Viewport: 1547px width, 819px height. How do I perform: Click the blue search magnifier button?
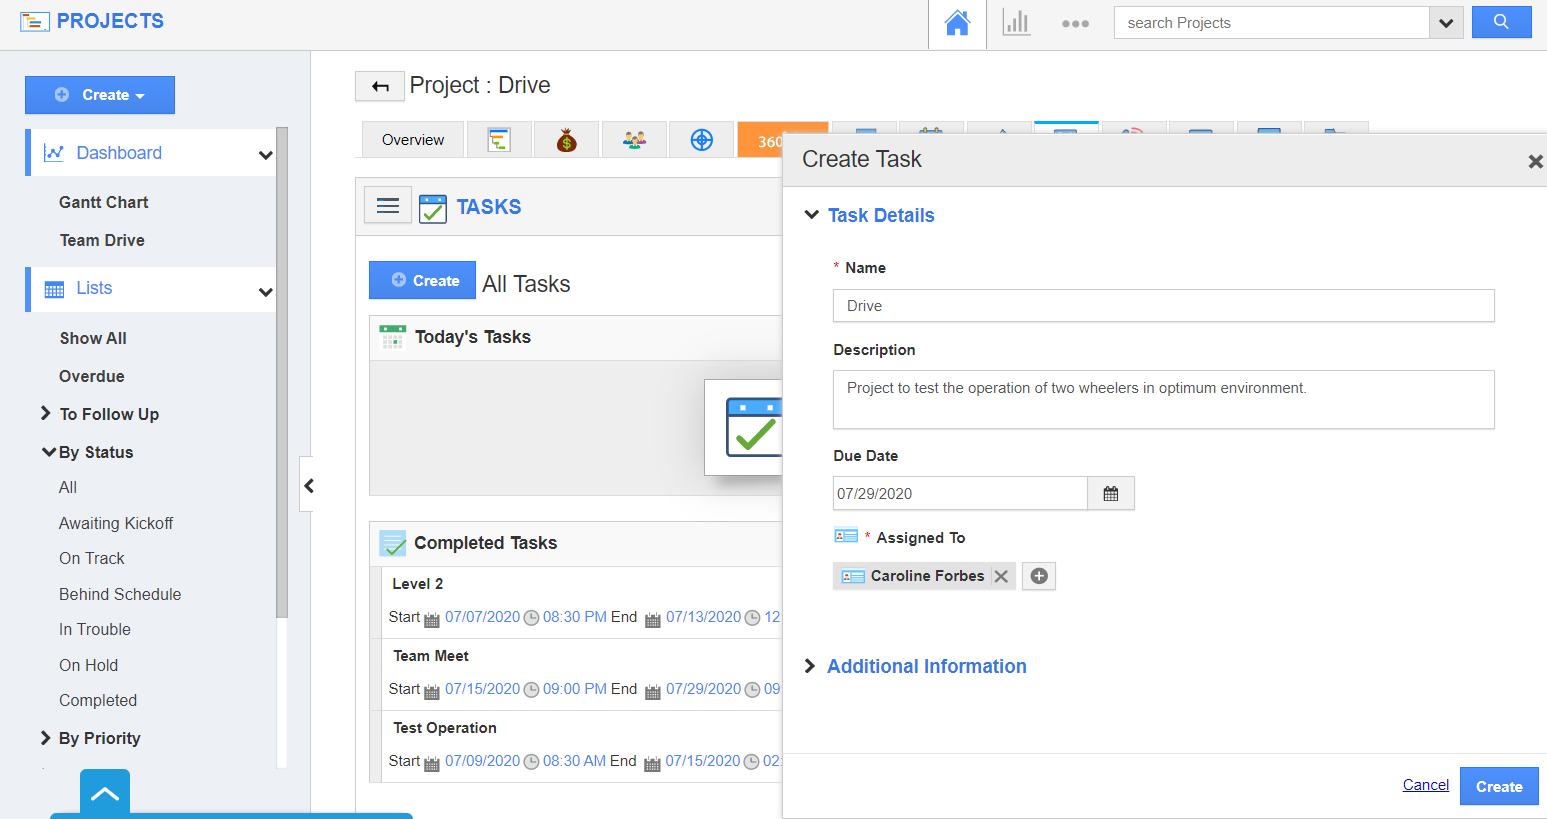click(x=1501, y=22)
